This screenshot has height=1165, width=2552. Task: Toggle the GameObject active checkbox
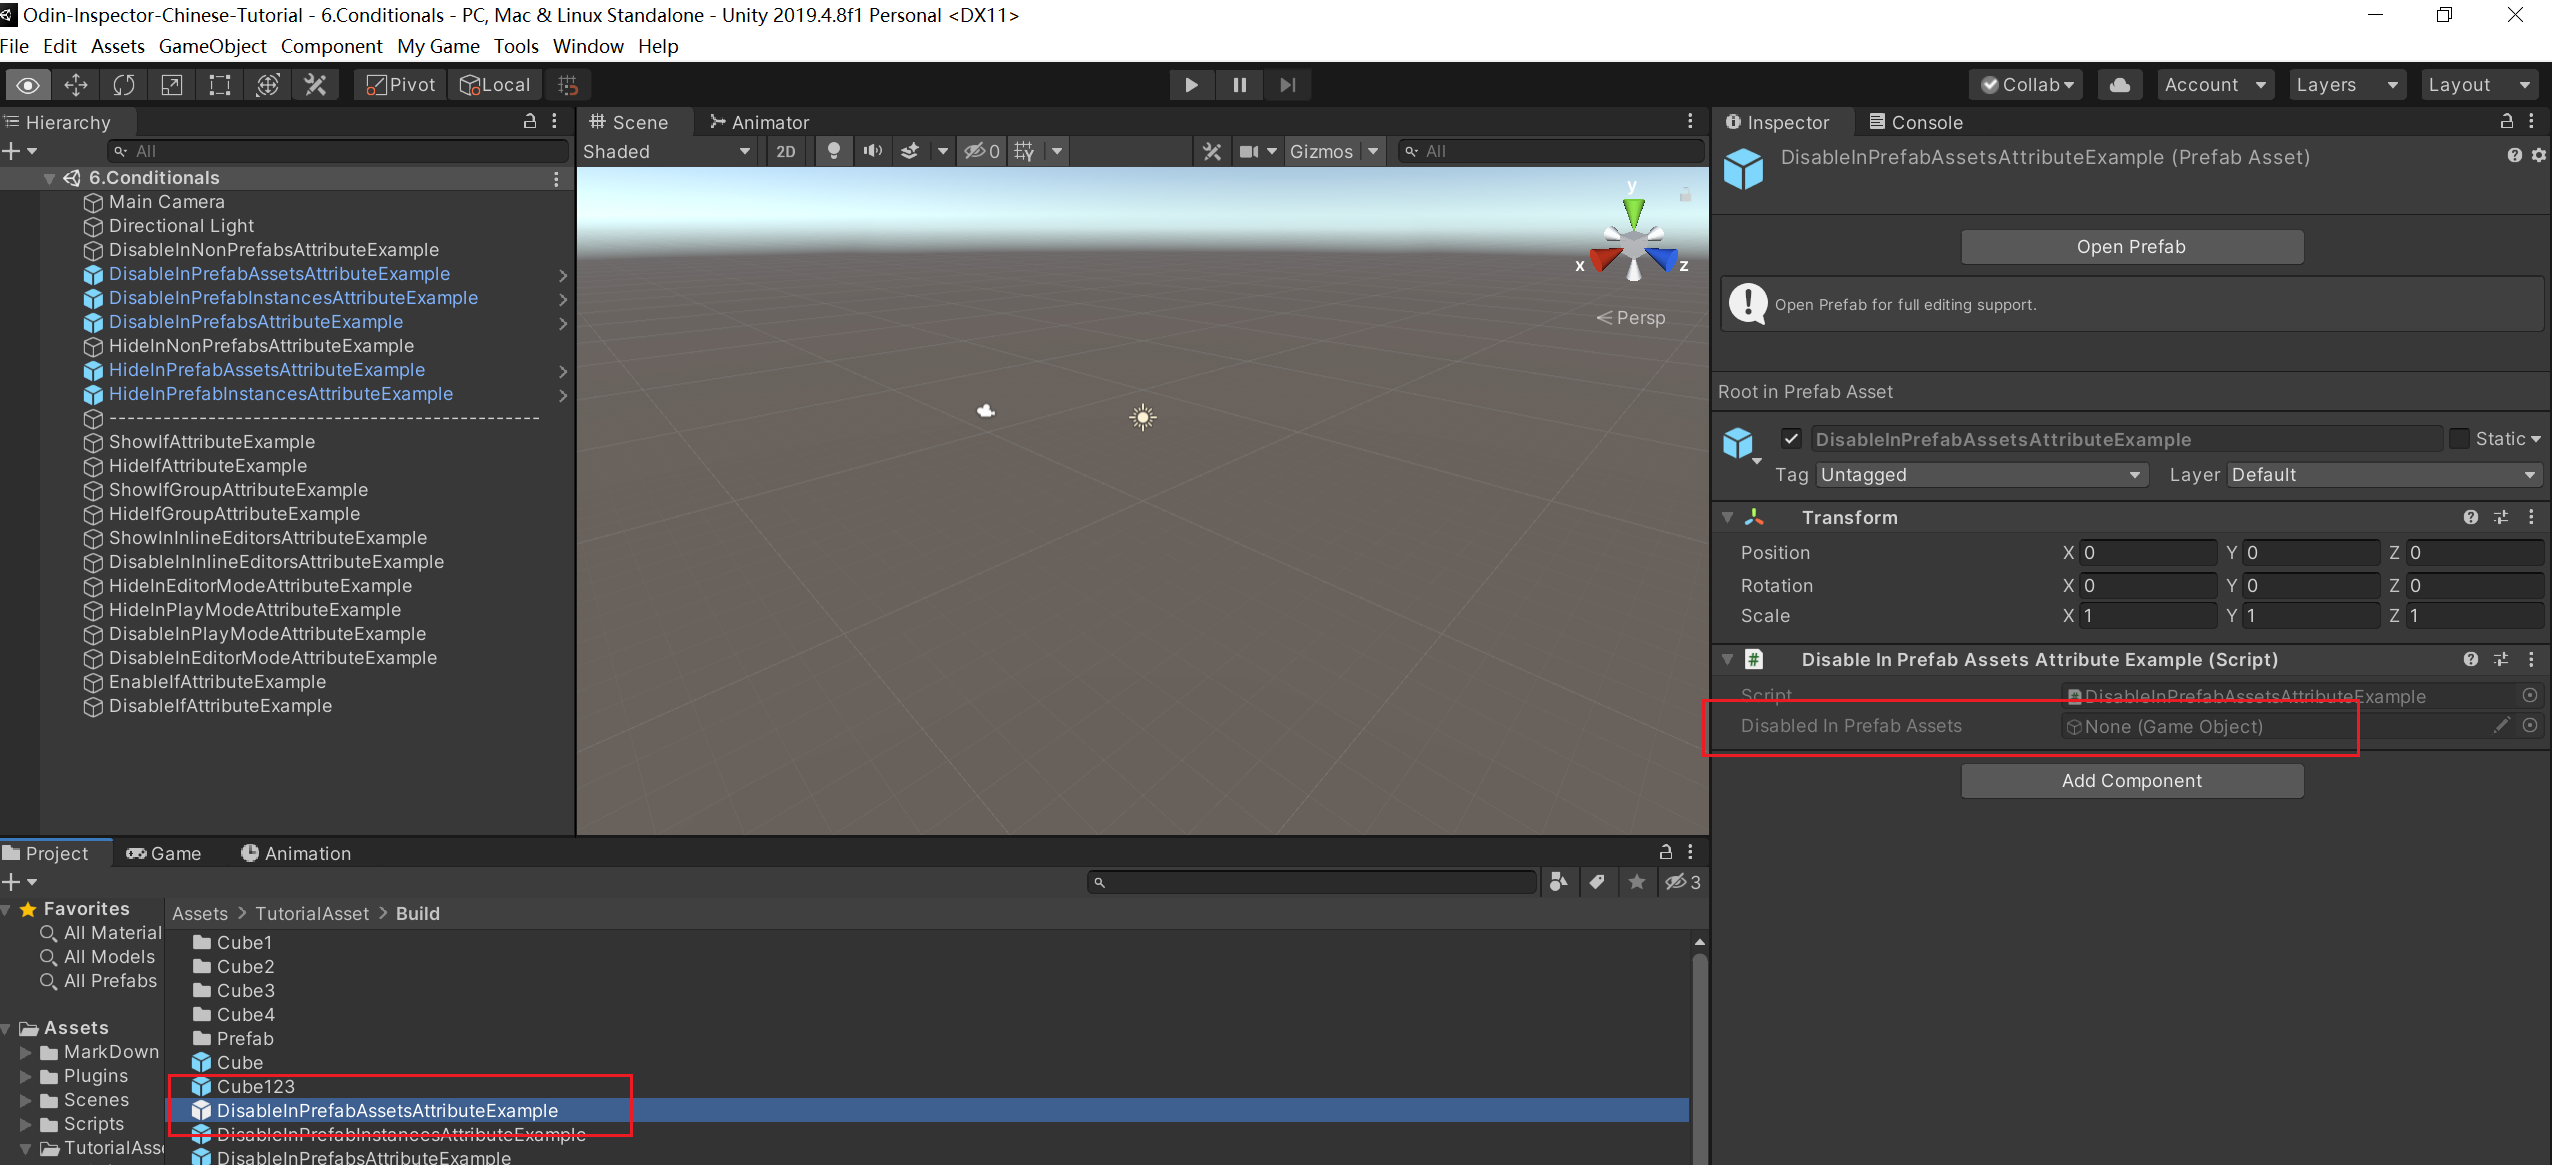coord(1791,439)
